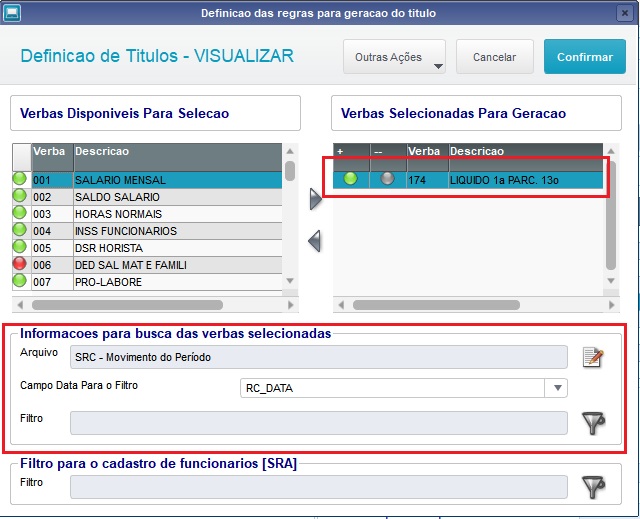This screenshot has width=640, height=519.
Task: Click left arrow of available verbas horizontal scrollbar
Action: point(20,305)
